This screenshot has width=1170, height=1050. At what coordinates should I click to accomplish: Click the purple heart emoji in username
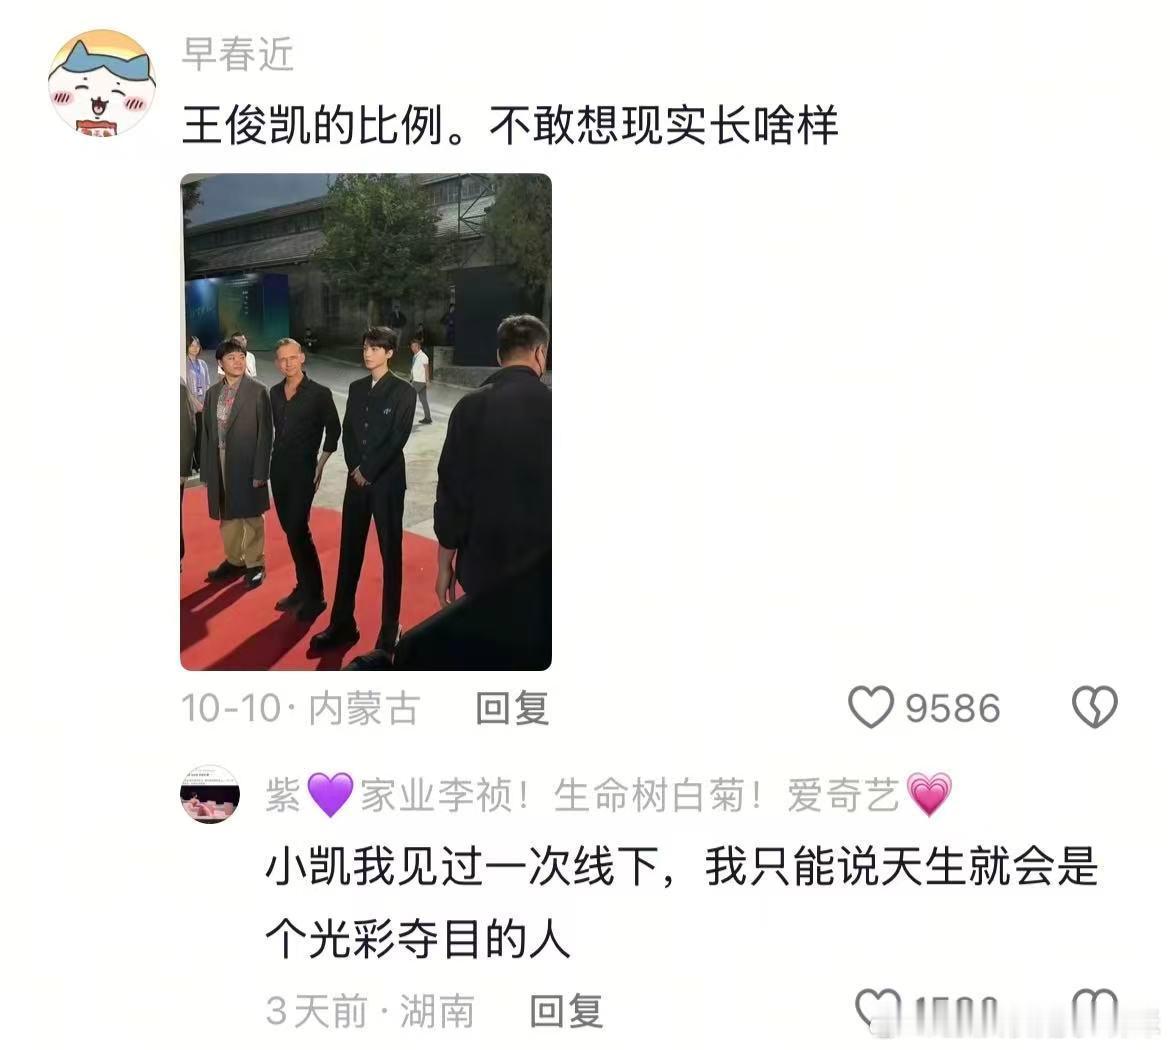tap(330, 795)
